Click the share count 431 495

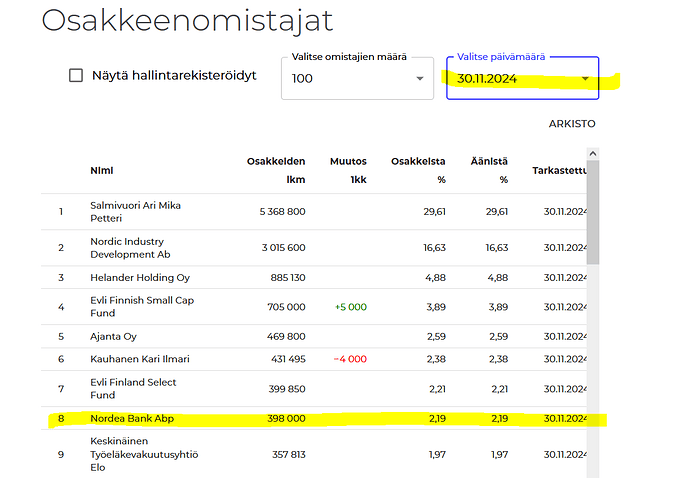click(x=288, y=359)
